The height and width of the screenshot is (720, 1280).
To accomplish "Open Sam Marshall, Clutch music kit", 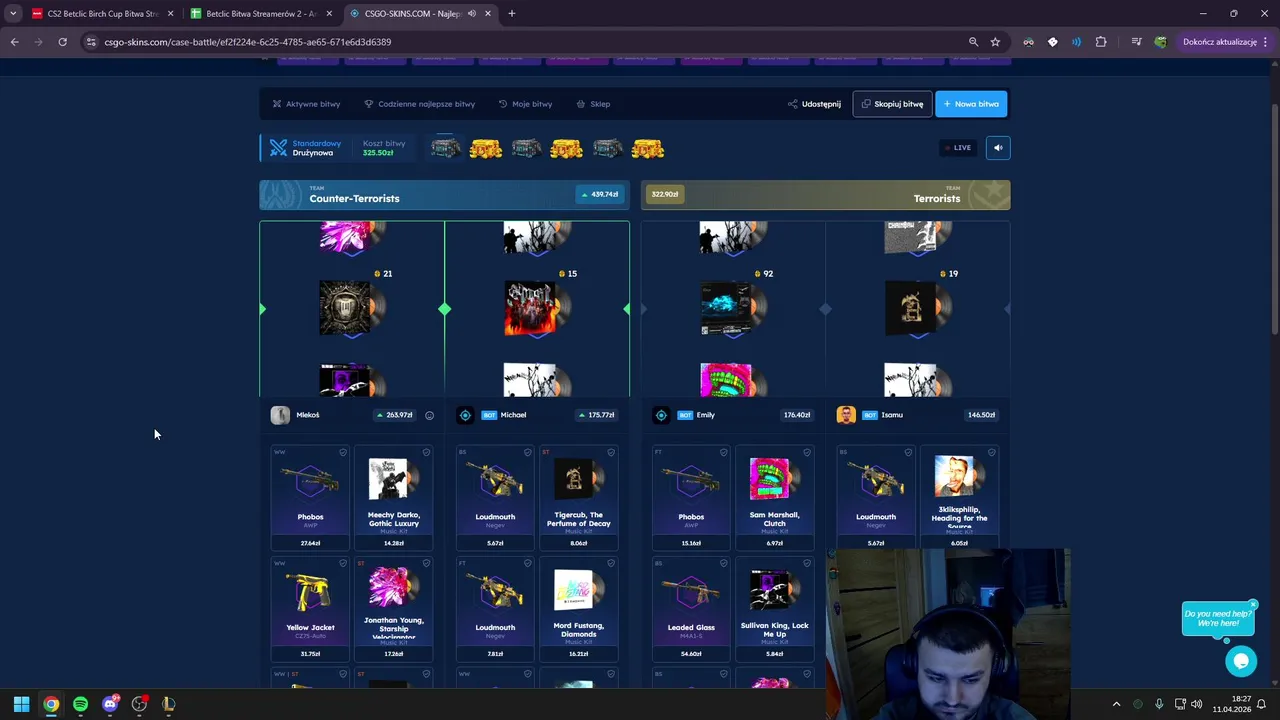I will click(774, 498).
